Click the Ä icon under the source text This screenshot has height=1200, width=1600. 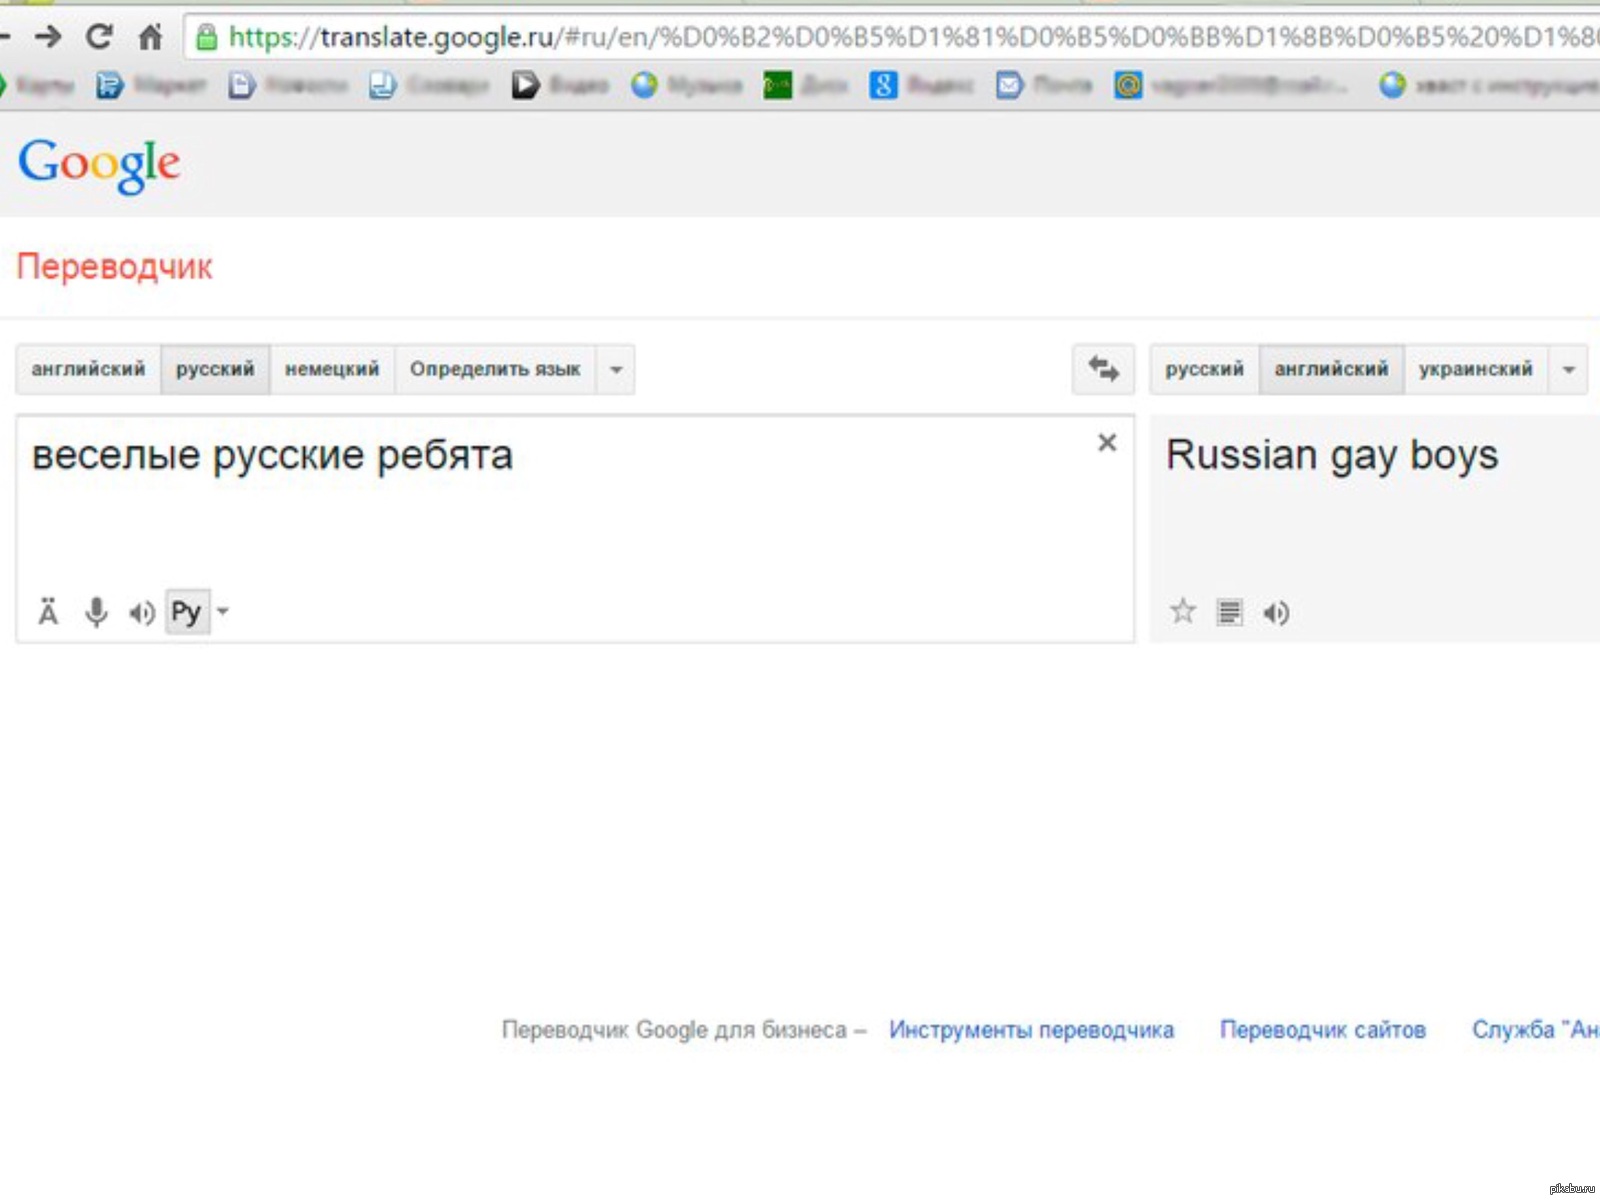pyautogui.click(x=48, y=611)
